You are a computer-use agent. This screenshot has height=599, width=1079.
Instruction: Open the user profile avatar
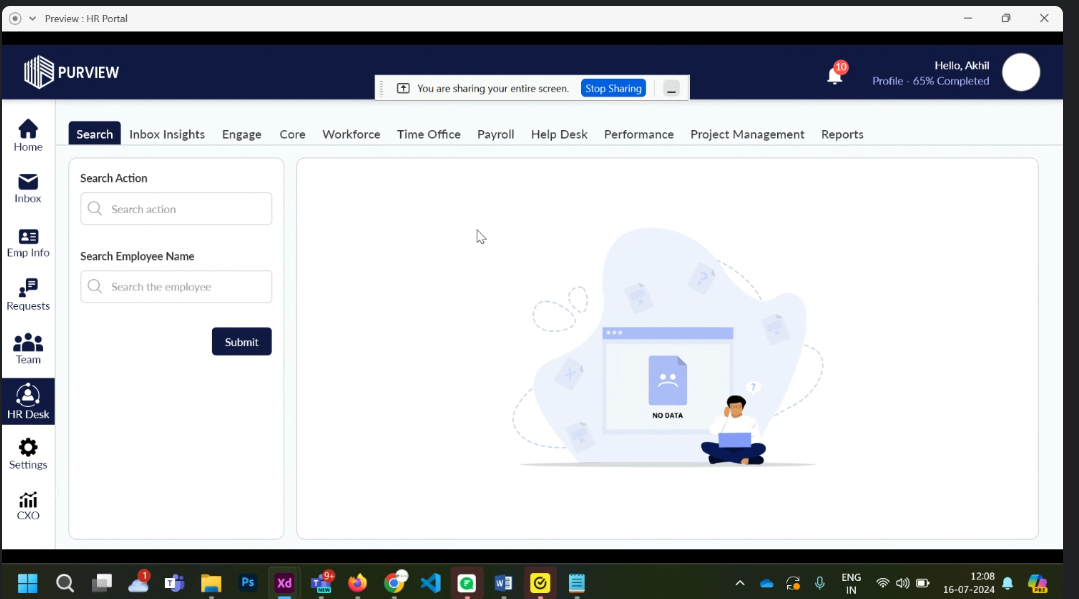tap(1020, 72)
